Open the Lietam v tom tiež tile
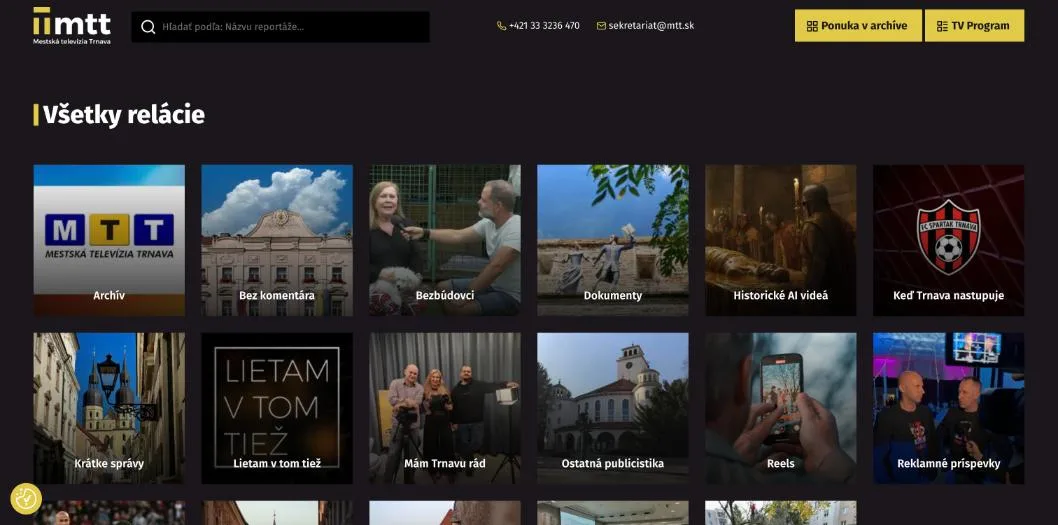 pyautogui.click(x=277, y=408)
